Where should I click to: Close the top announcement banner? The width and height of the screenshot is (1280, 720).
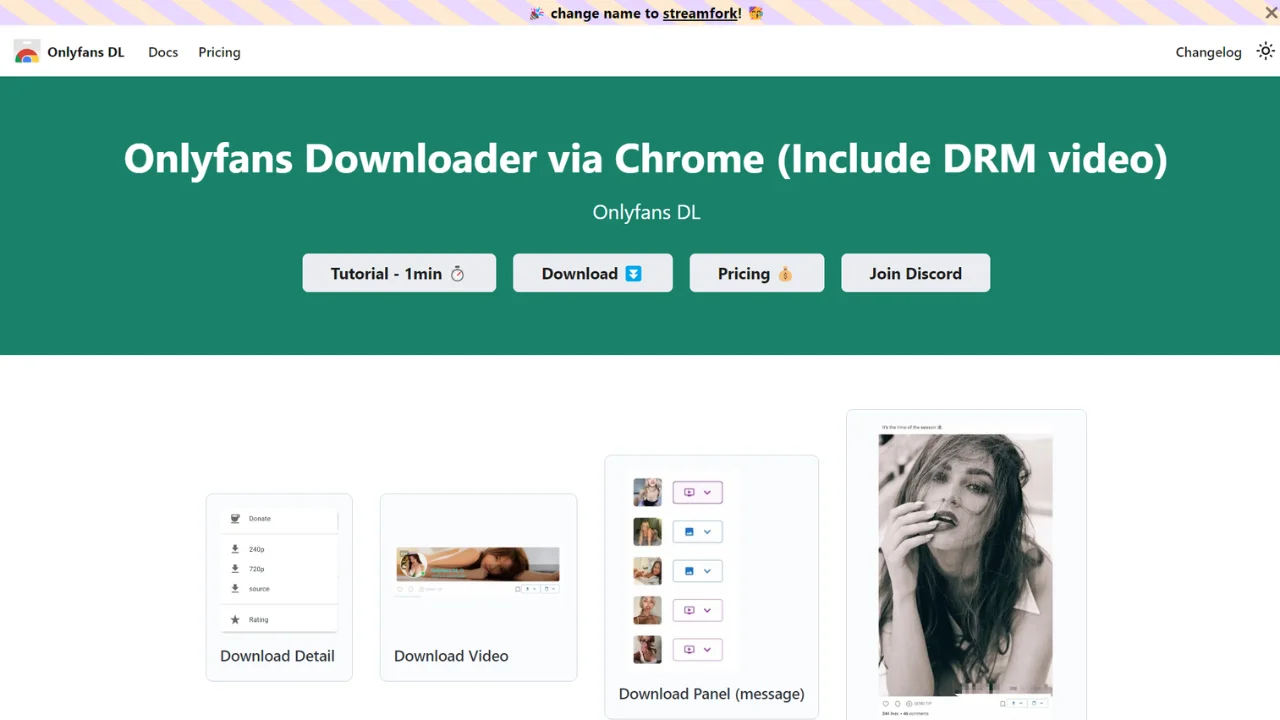point(1271,12)
